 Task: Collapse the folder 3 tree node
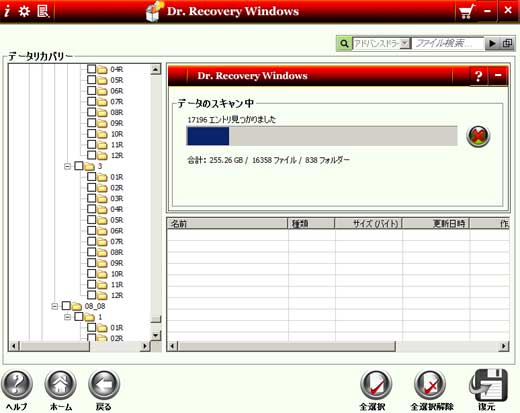67,166
